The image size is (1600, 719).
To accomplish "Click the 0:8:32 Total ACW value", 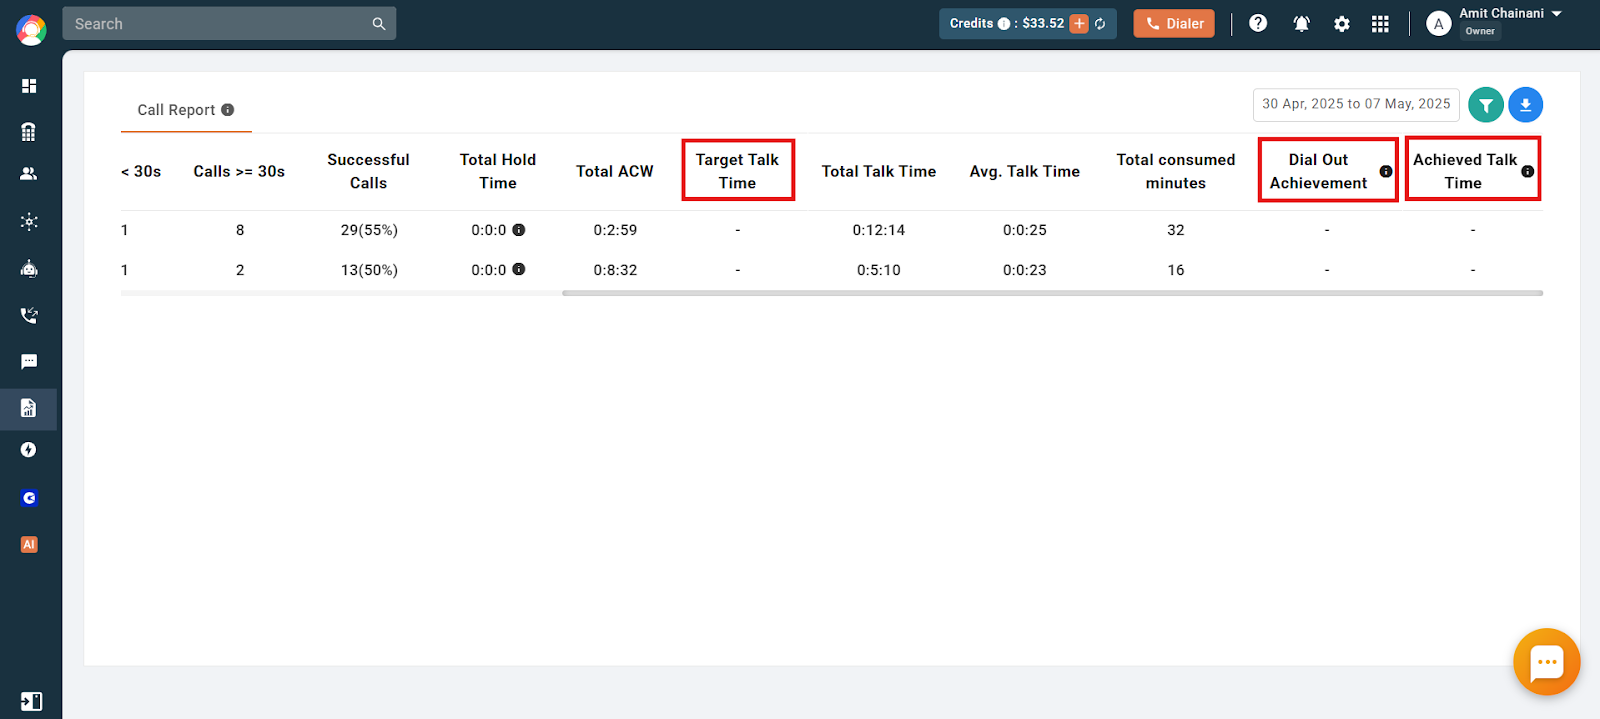I will [615, 270].
